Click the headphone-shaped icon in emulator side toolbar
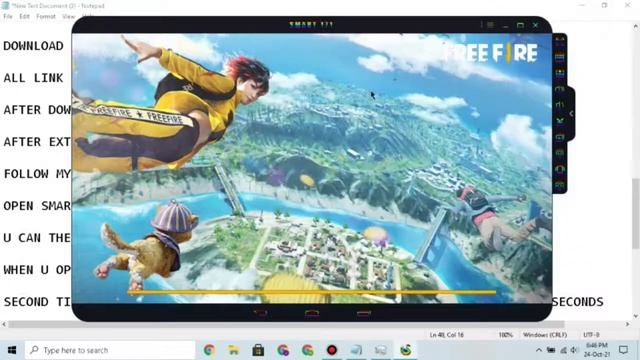 coord(560,169)
